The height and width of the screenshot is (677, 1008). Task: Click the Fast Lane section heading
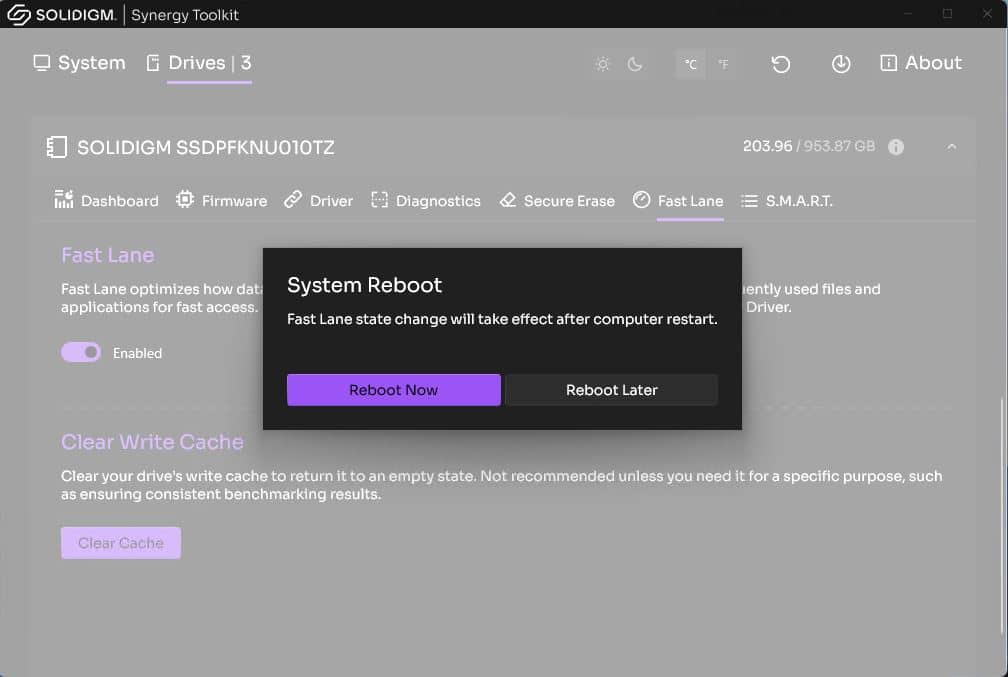(108, 255)
